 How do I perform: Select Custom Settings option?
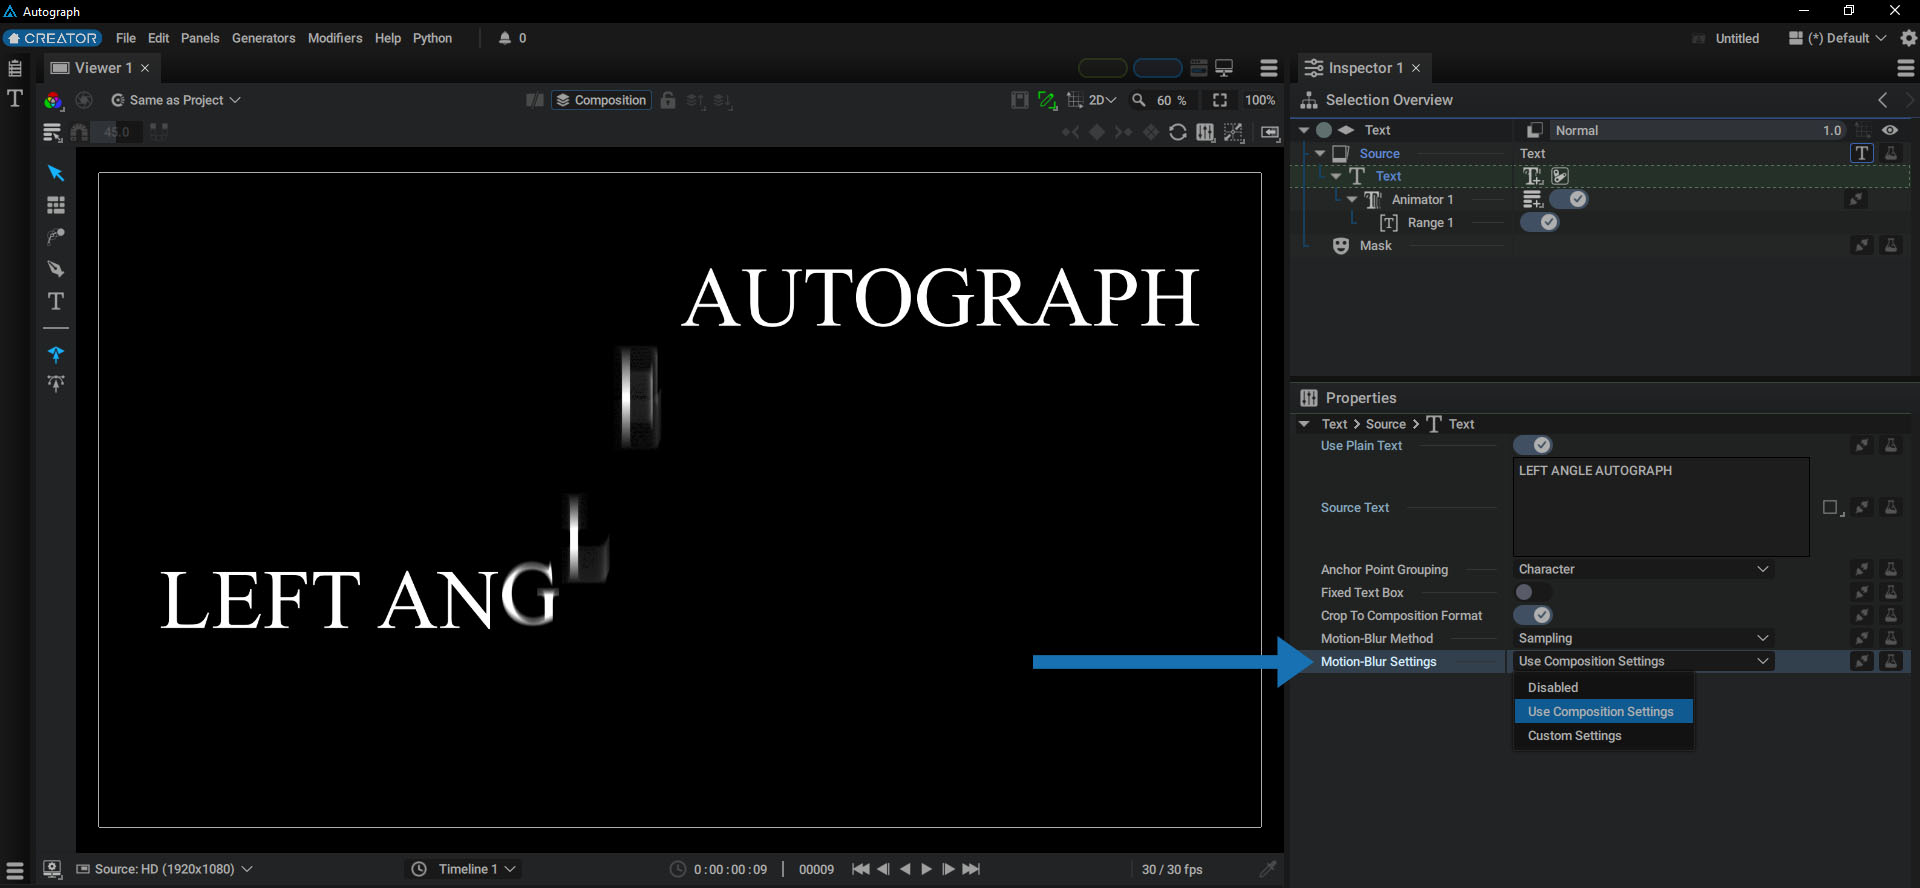coord(1604,735)
